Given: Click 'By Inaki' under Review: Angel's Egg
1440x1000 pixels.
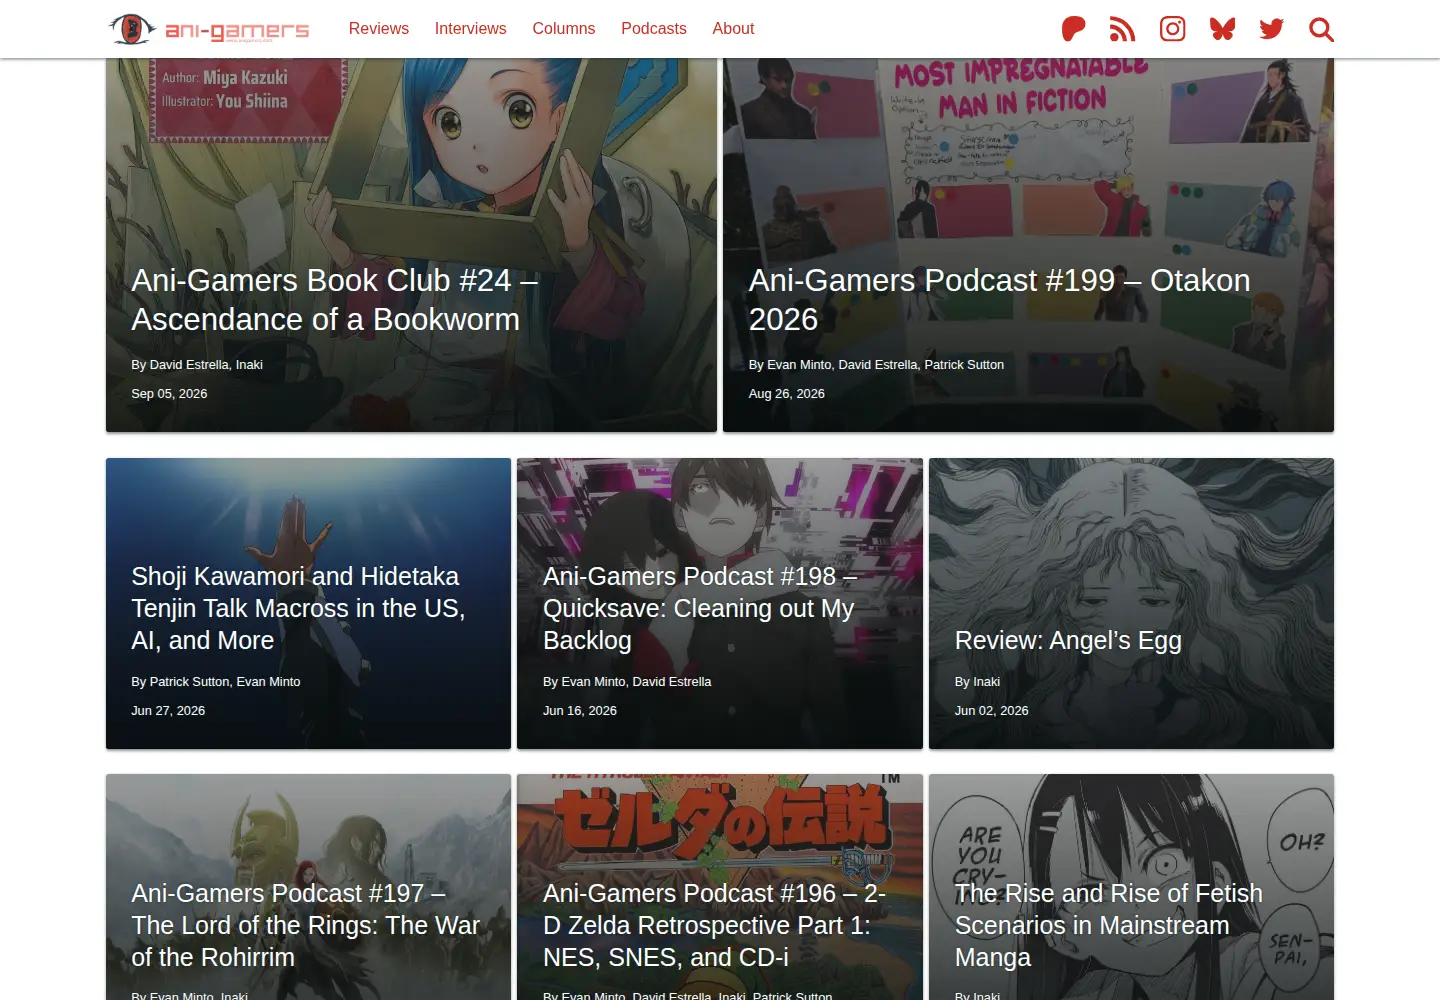Looking at the screenshot, I should click(x=977, y=682).
